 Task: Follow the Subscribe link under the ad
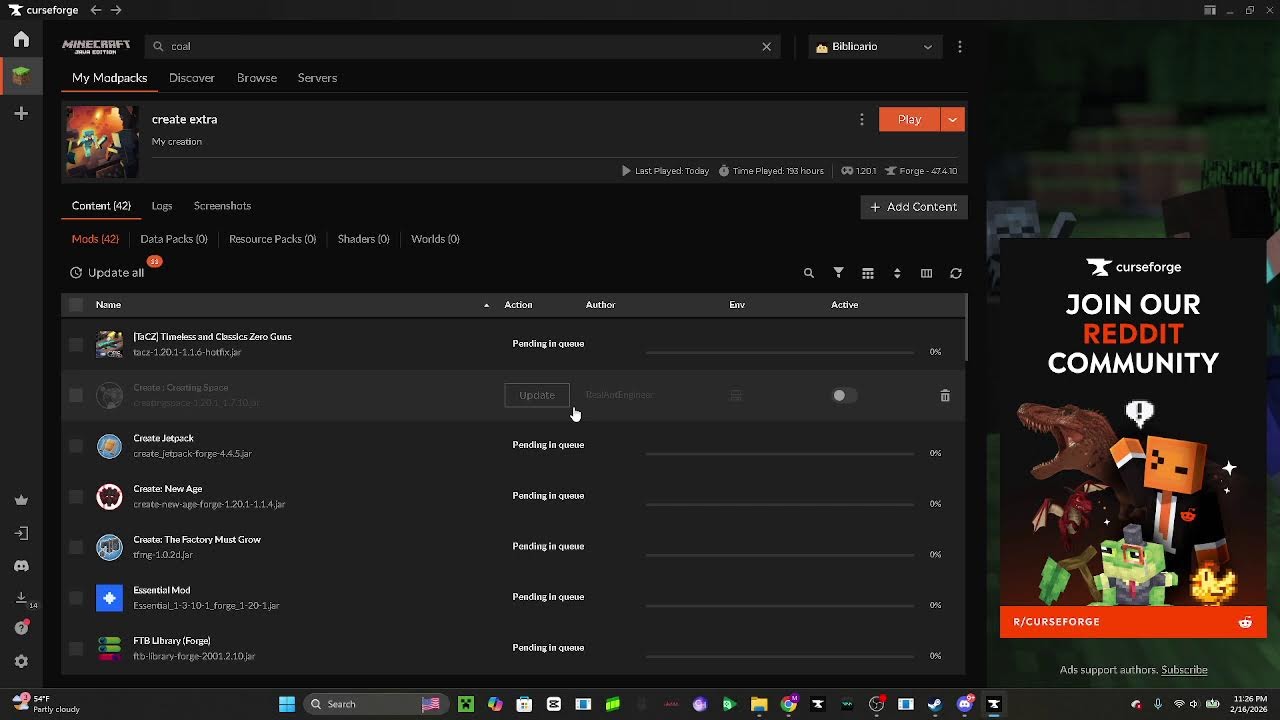click(x=1184, y=670)
